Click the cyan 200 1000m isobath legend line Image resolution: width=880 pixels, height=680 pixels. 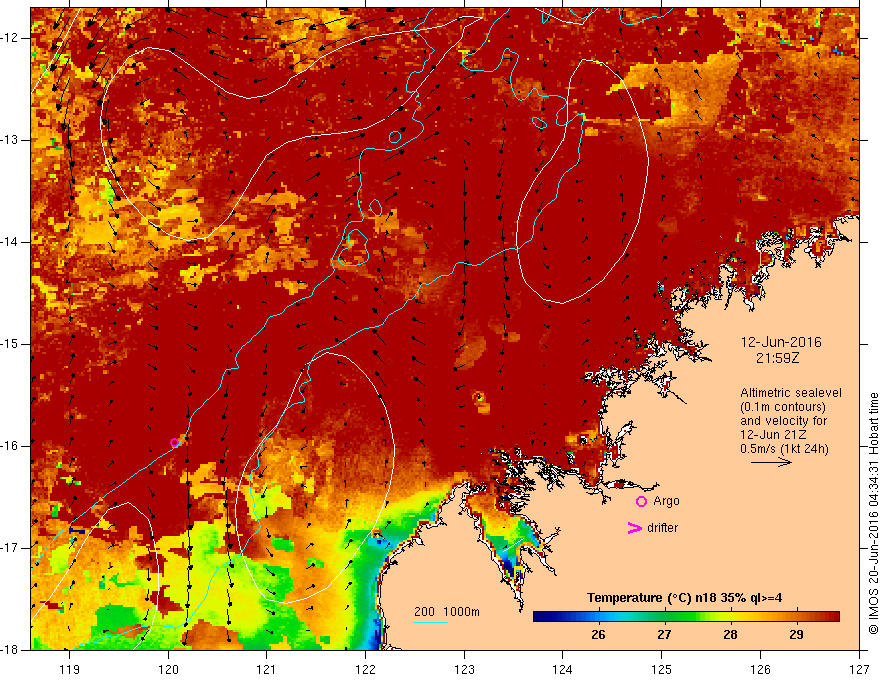[x=430, y=622]
